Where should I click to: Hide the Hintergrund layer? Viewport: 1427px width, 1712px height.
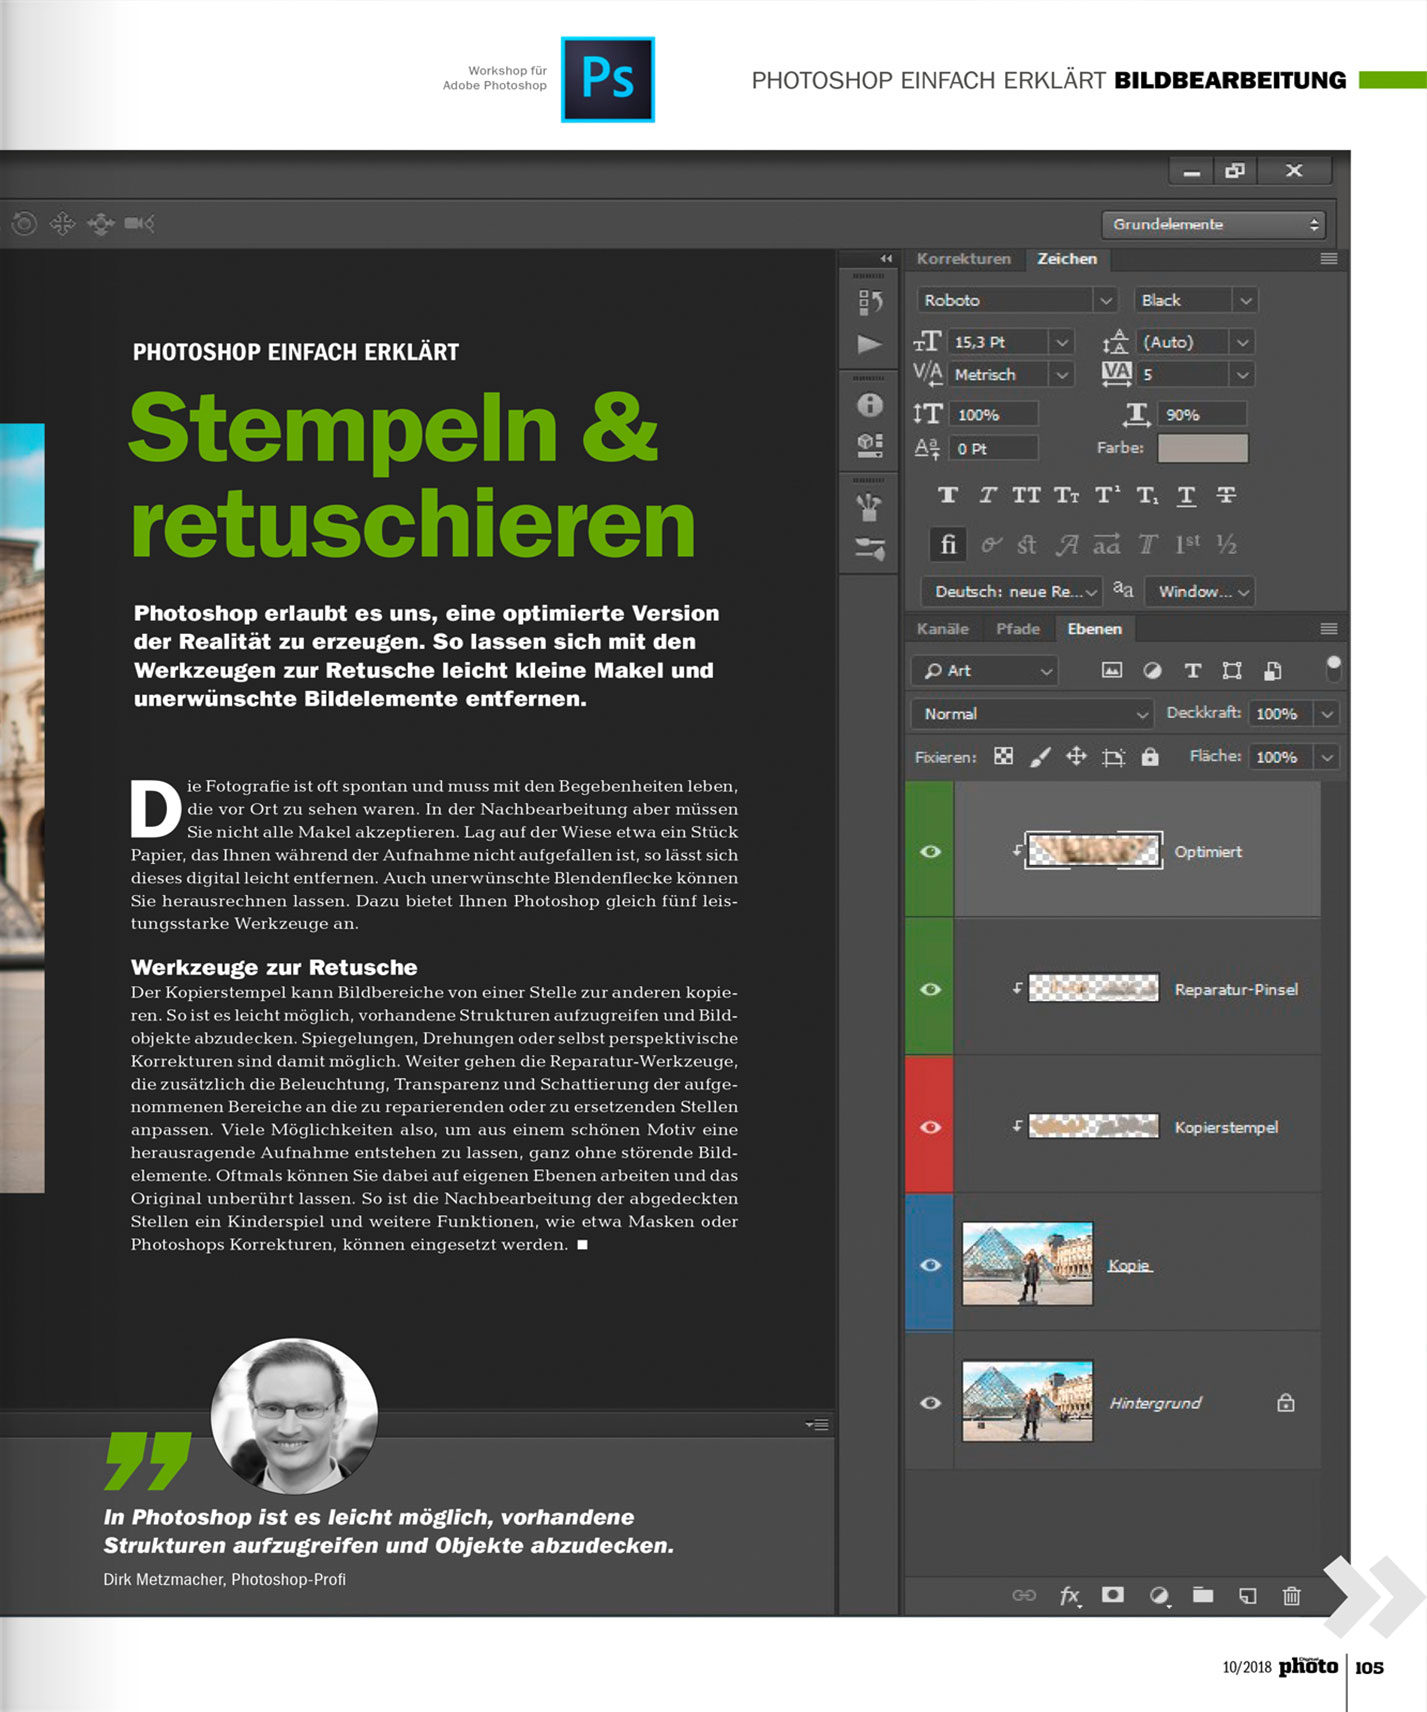coord(930,1403)
